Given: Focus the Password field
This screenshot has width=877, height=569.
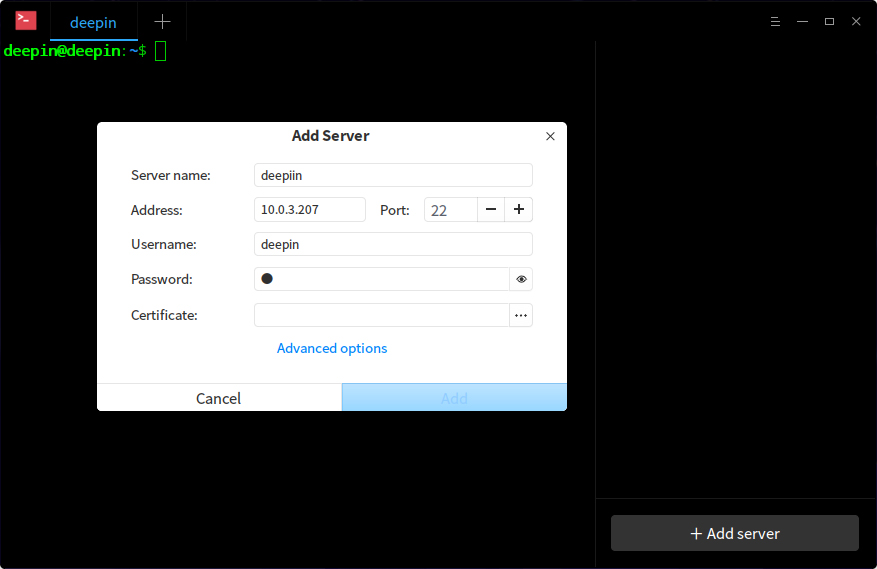Looking at the screenshot, I should (x=381, y=279).
